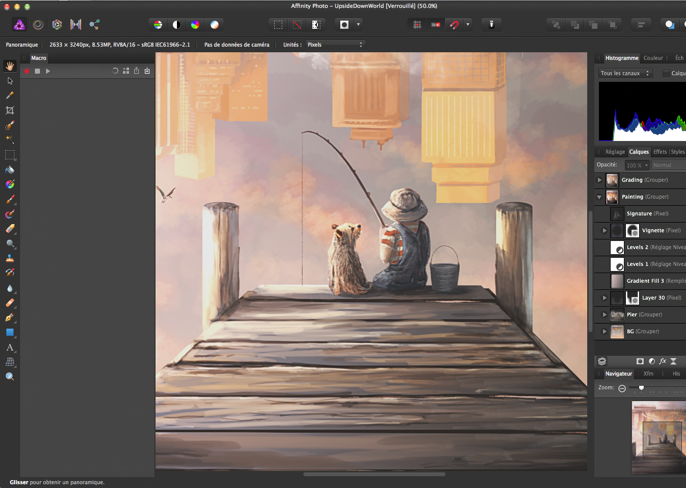Select the Rectangular Marquee tool
Screen dimensions: 686x491
point(10,155)
